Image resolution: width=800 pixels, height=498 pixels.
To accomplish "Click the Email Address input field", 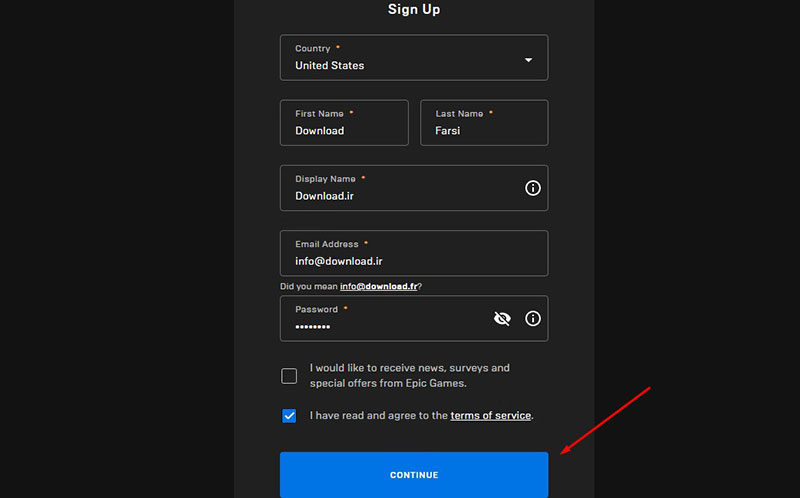I will click(414, 254).
